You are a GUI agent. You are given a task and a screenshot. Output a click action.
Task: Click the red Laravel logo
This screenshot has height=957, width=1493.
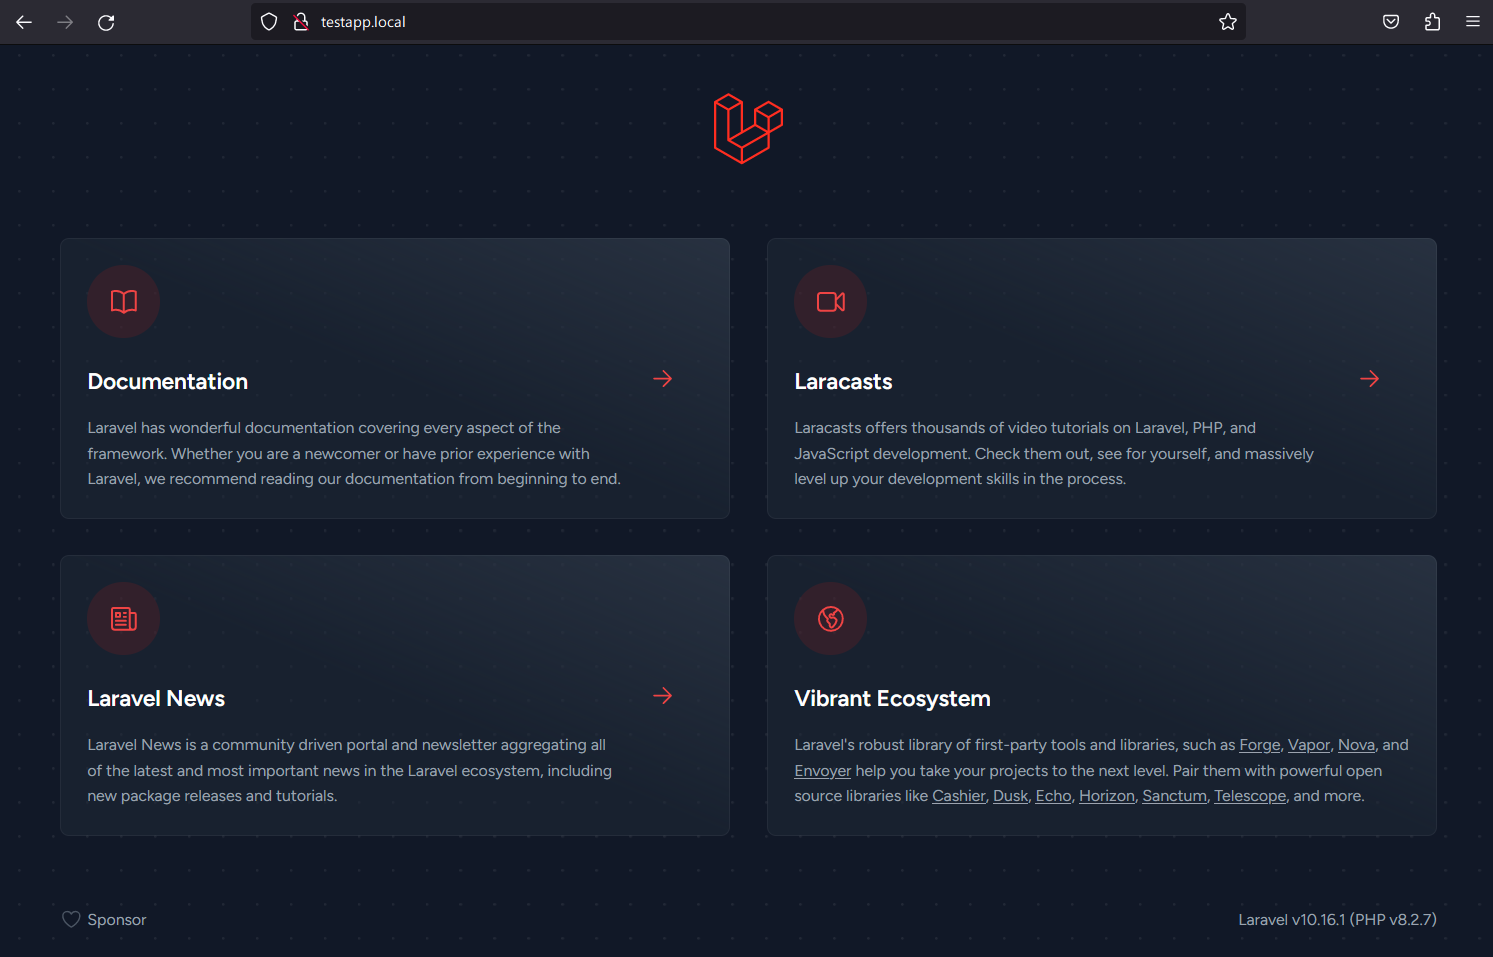pyautogui.click(x=748, y=129)
